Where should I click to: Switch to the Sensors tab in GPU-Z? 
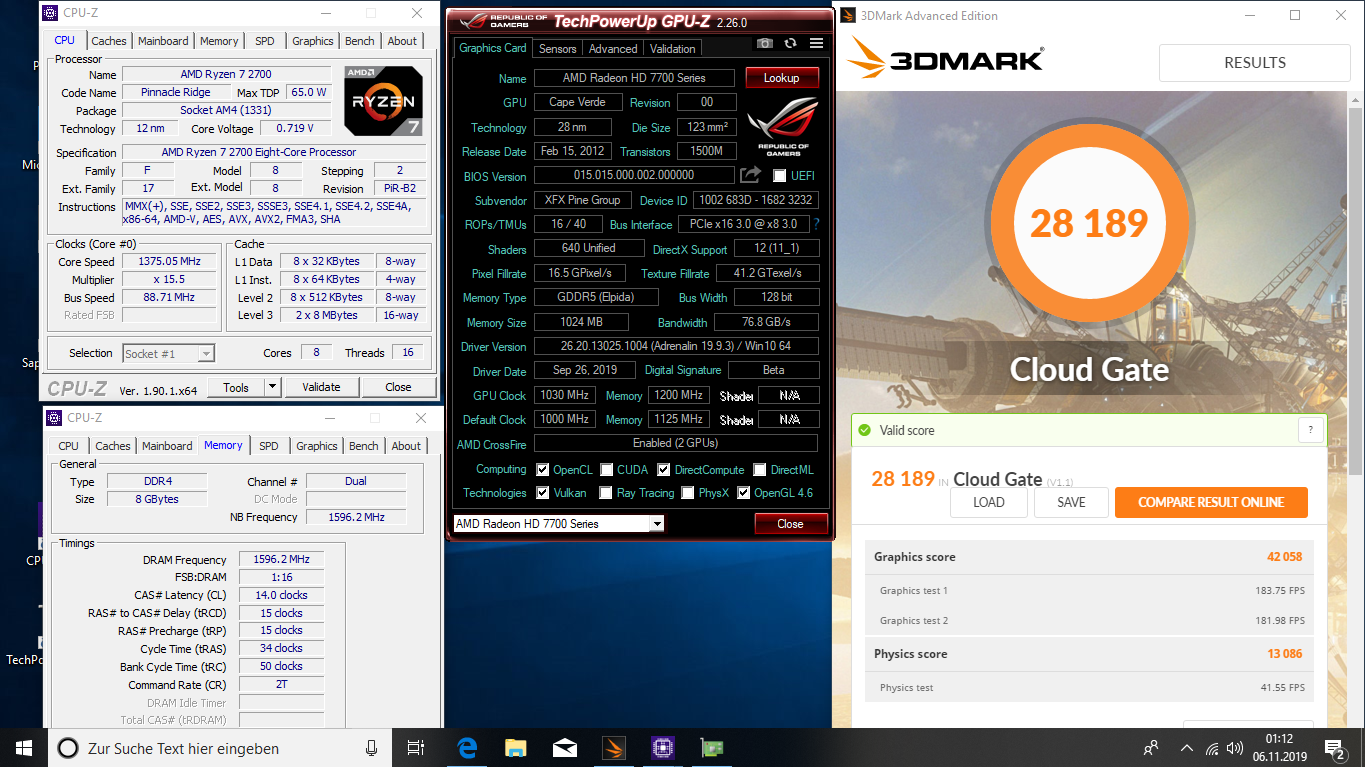tap(557, 48)
